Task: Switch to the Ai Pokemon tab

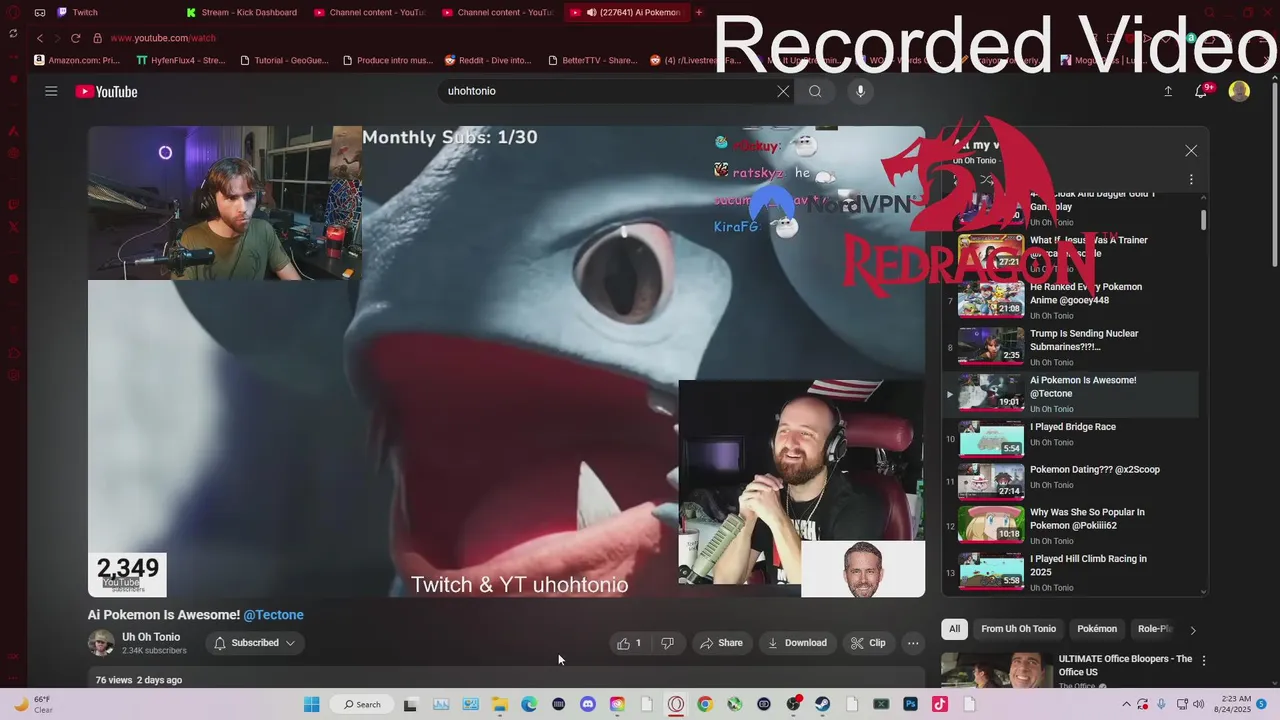Action: 626,12
